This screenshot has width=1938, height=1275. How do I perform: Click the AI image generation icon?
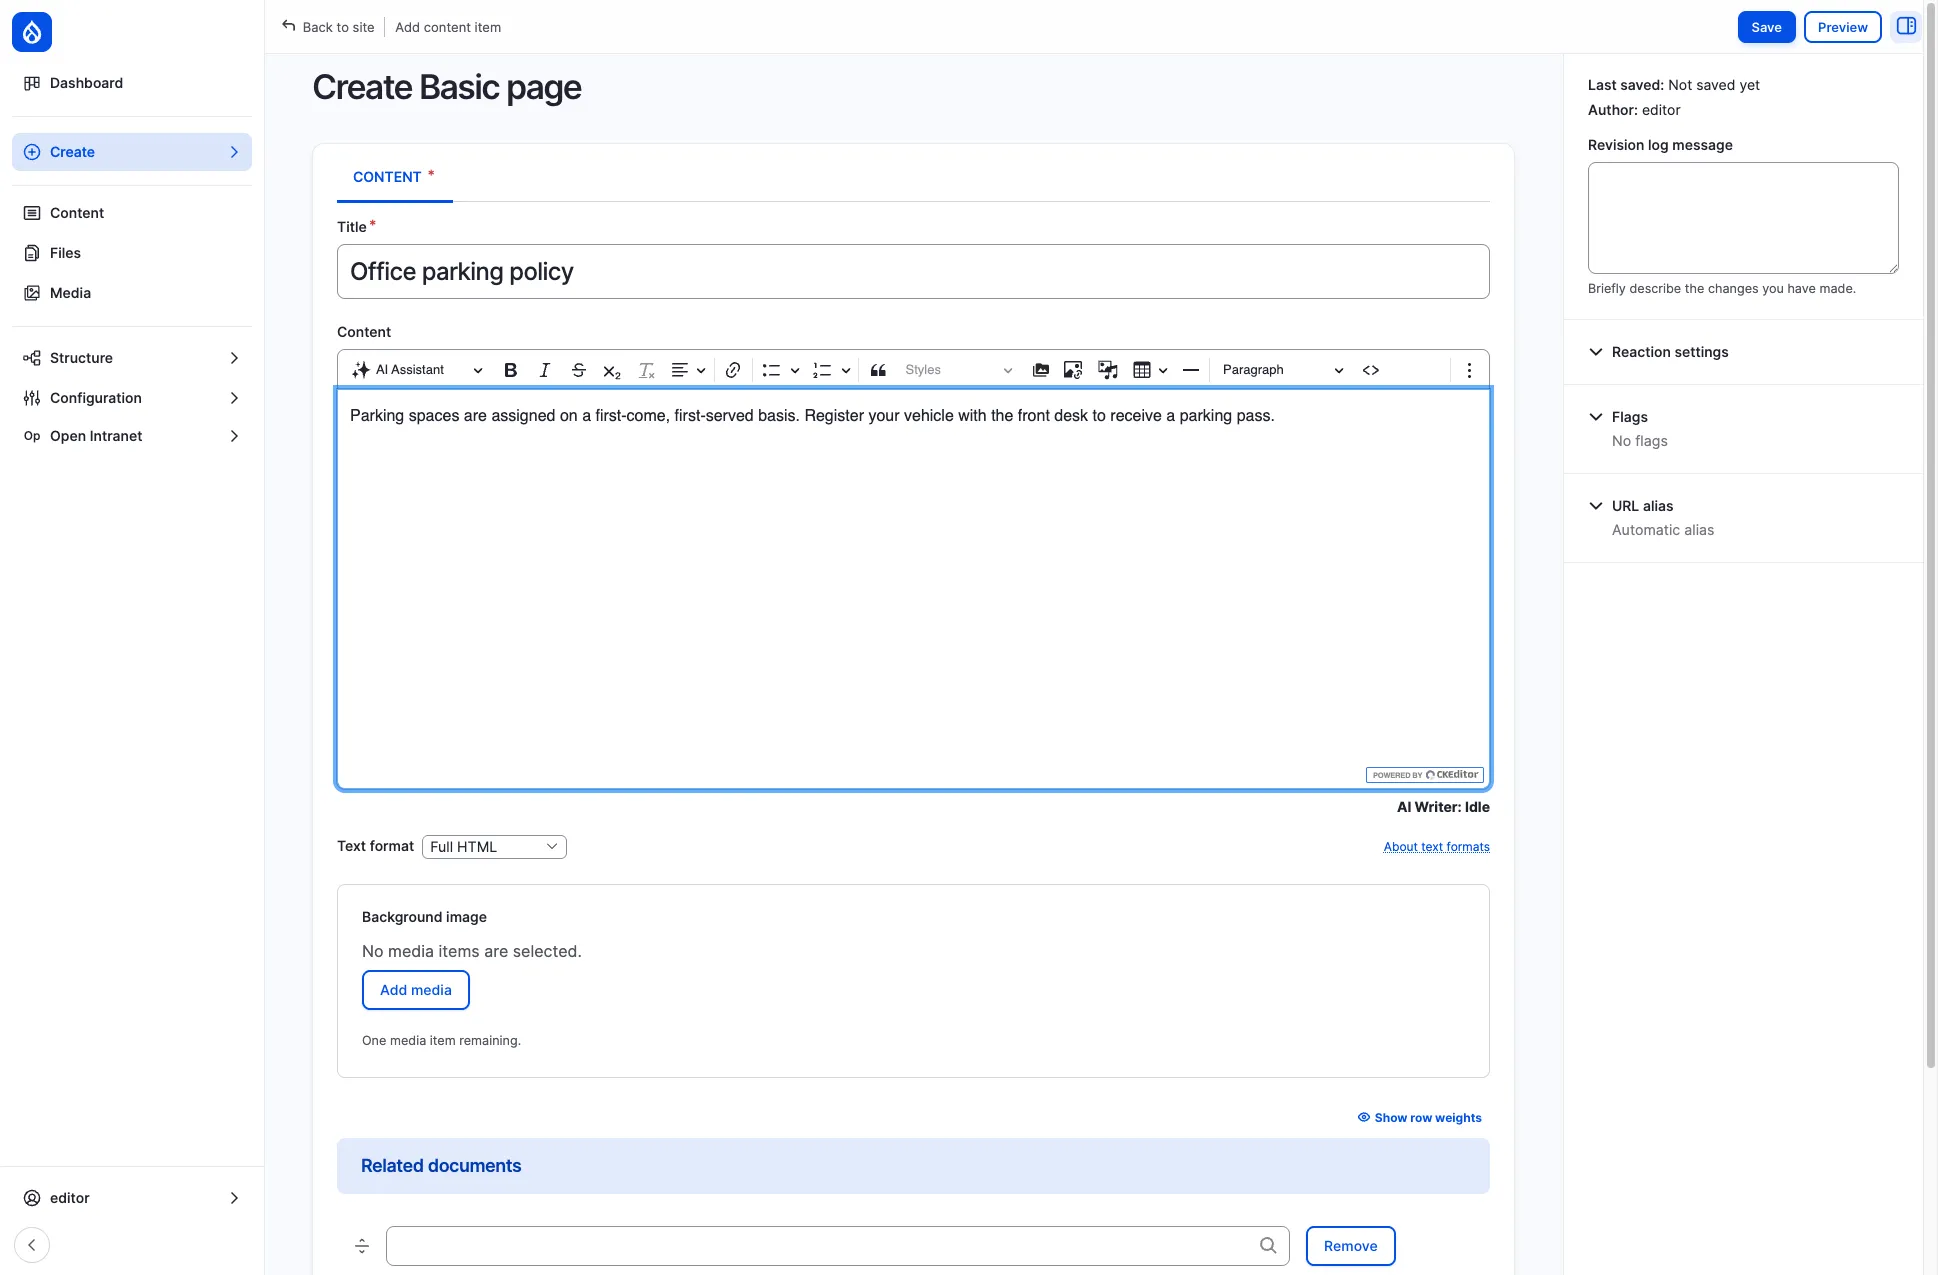[1073, 370]
